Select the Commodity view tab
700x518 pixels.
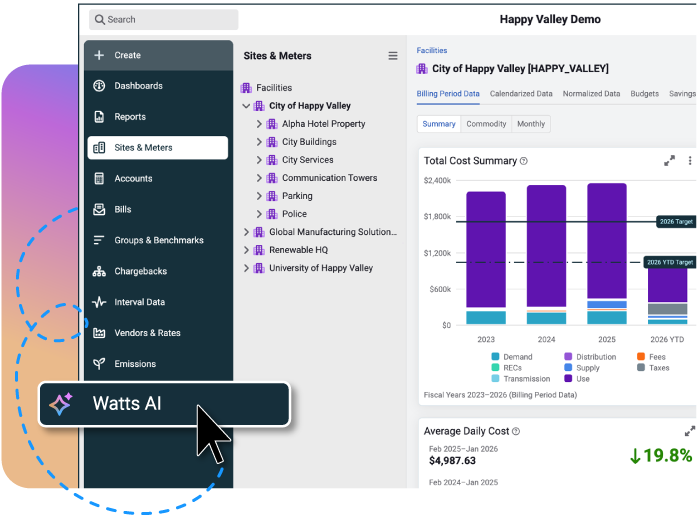click(x=486, y=124)
